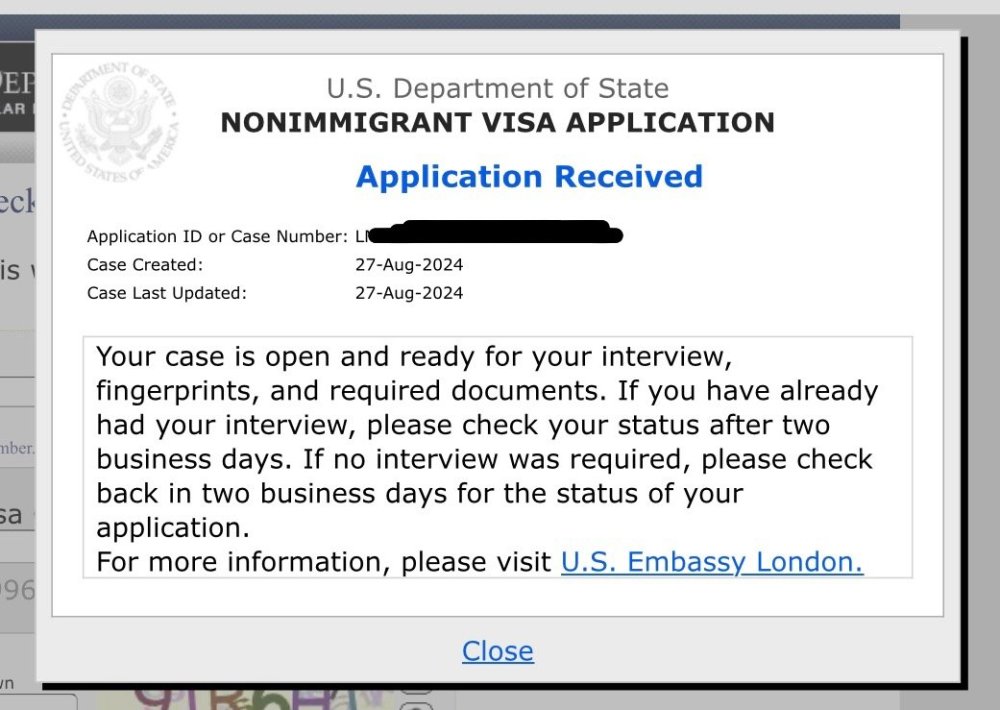Screen dimensions: 1000x710
Task: Open the U.S. Embassy London link
Action: (x=711, y=562)
